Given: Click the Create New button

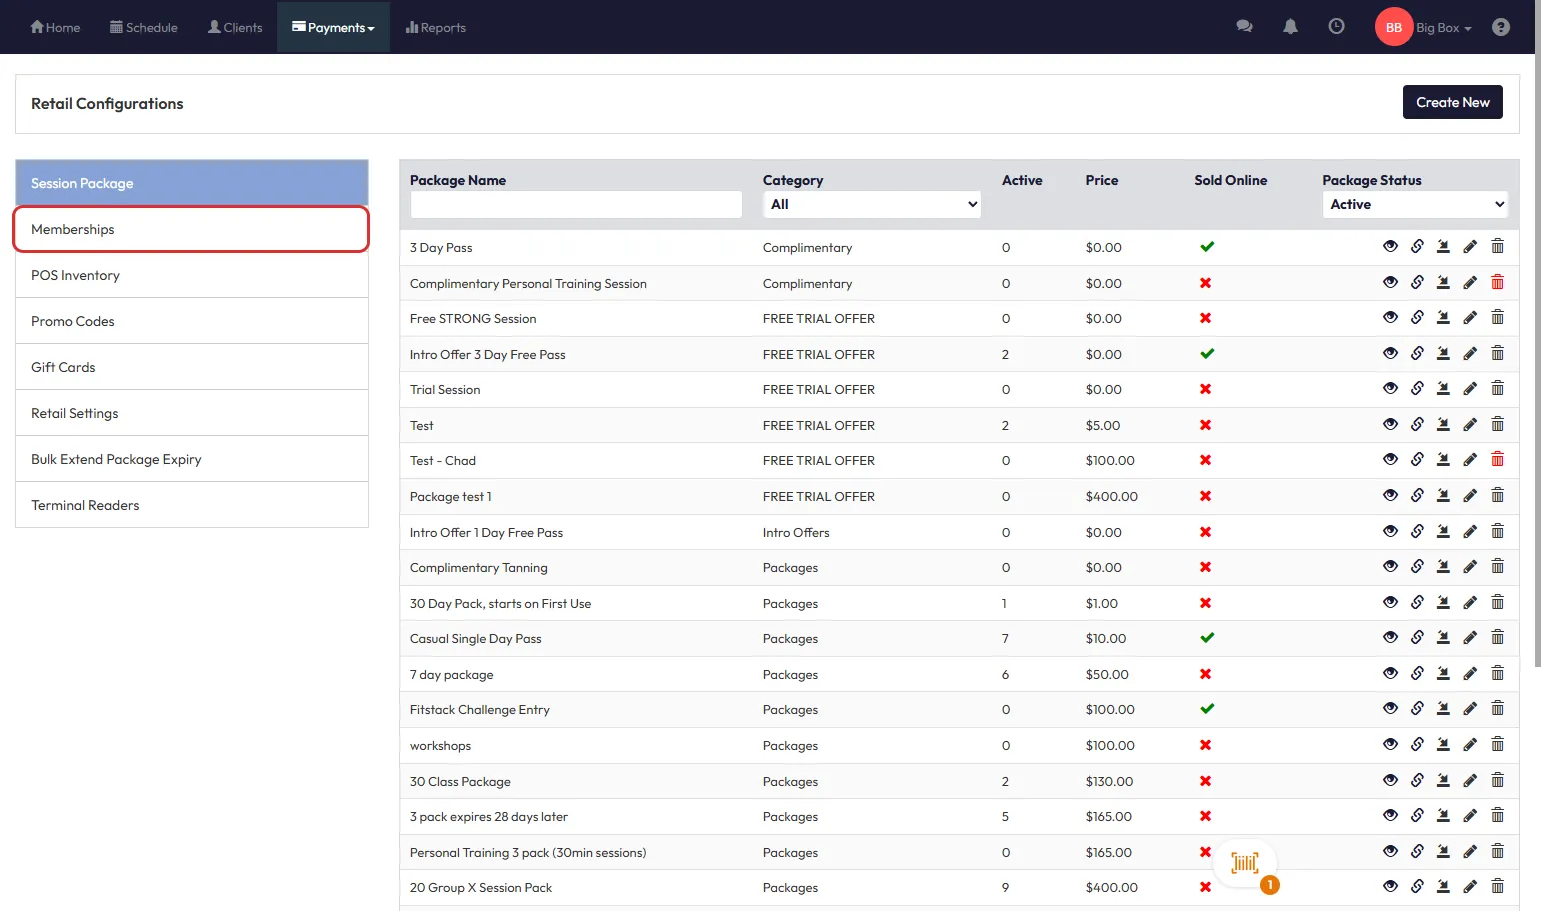Looking at the screenshot, I should point(1452,102).
